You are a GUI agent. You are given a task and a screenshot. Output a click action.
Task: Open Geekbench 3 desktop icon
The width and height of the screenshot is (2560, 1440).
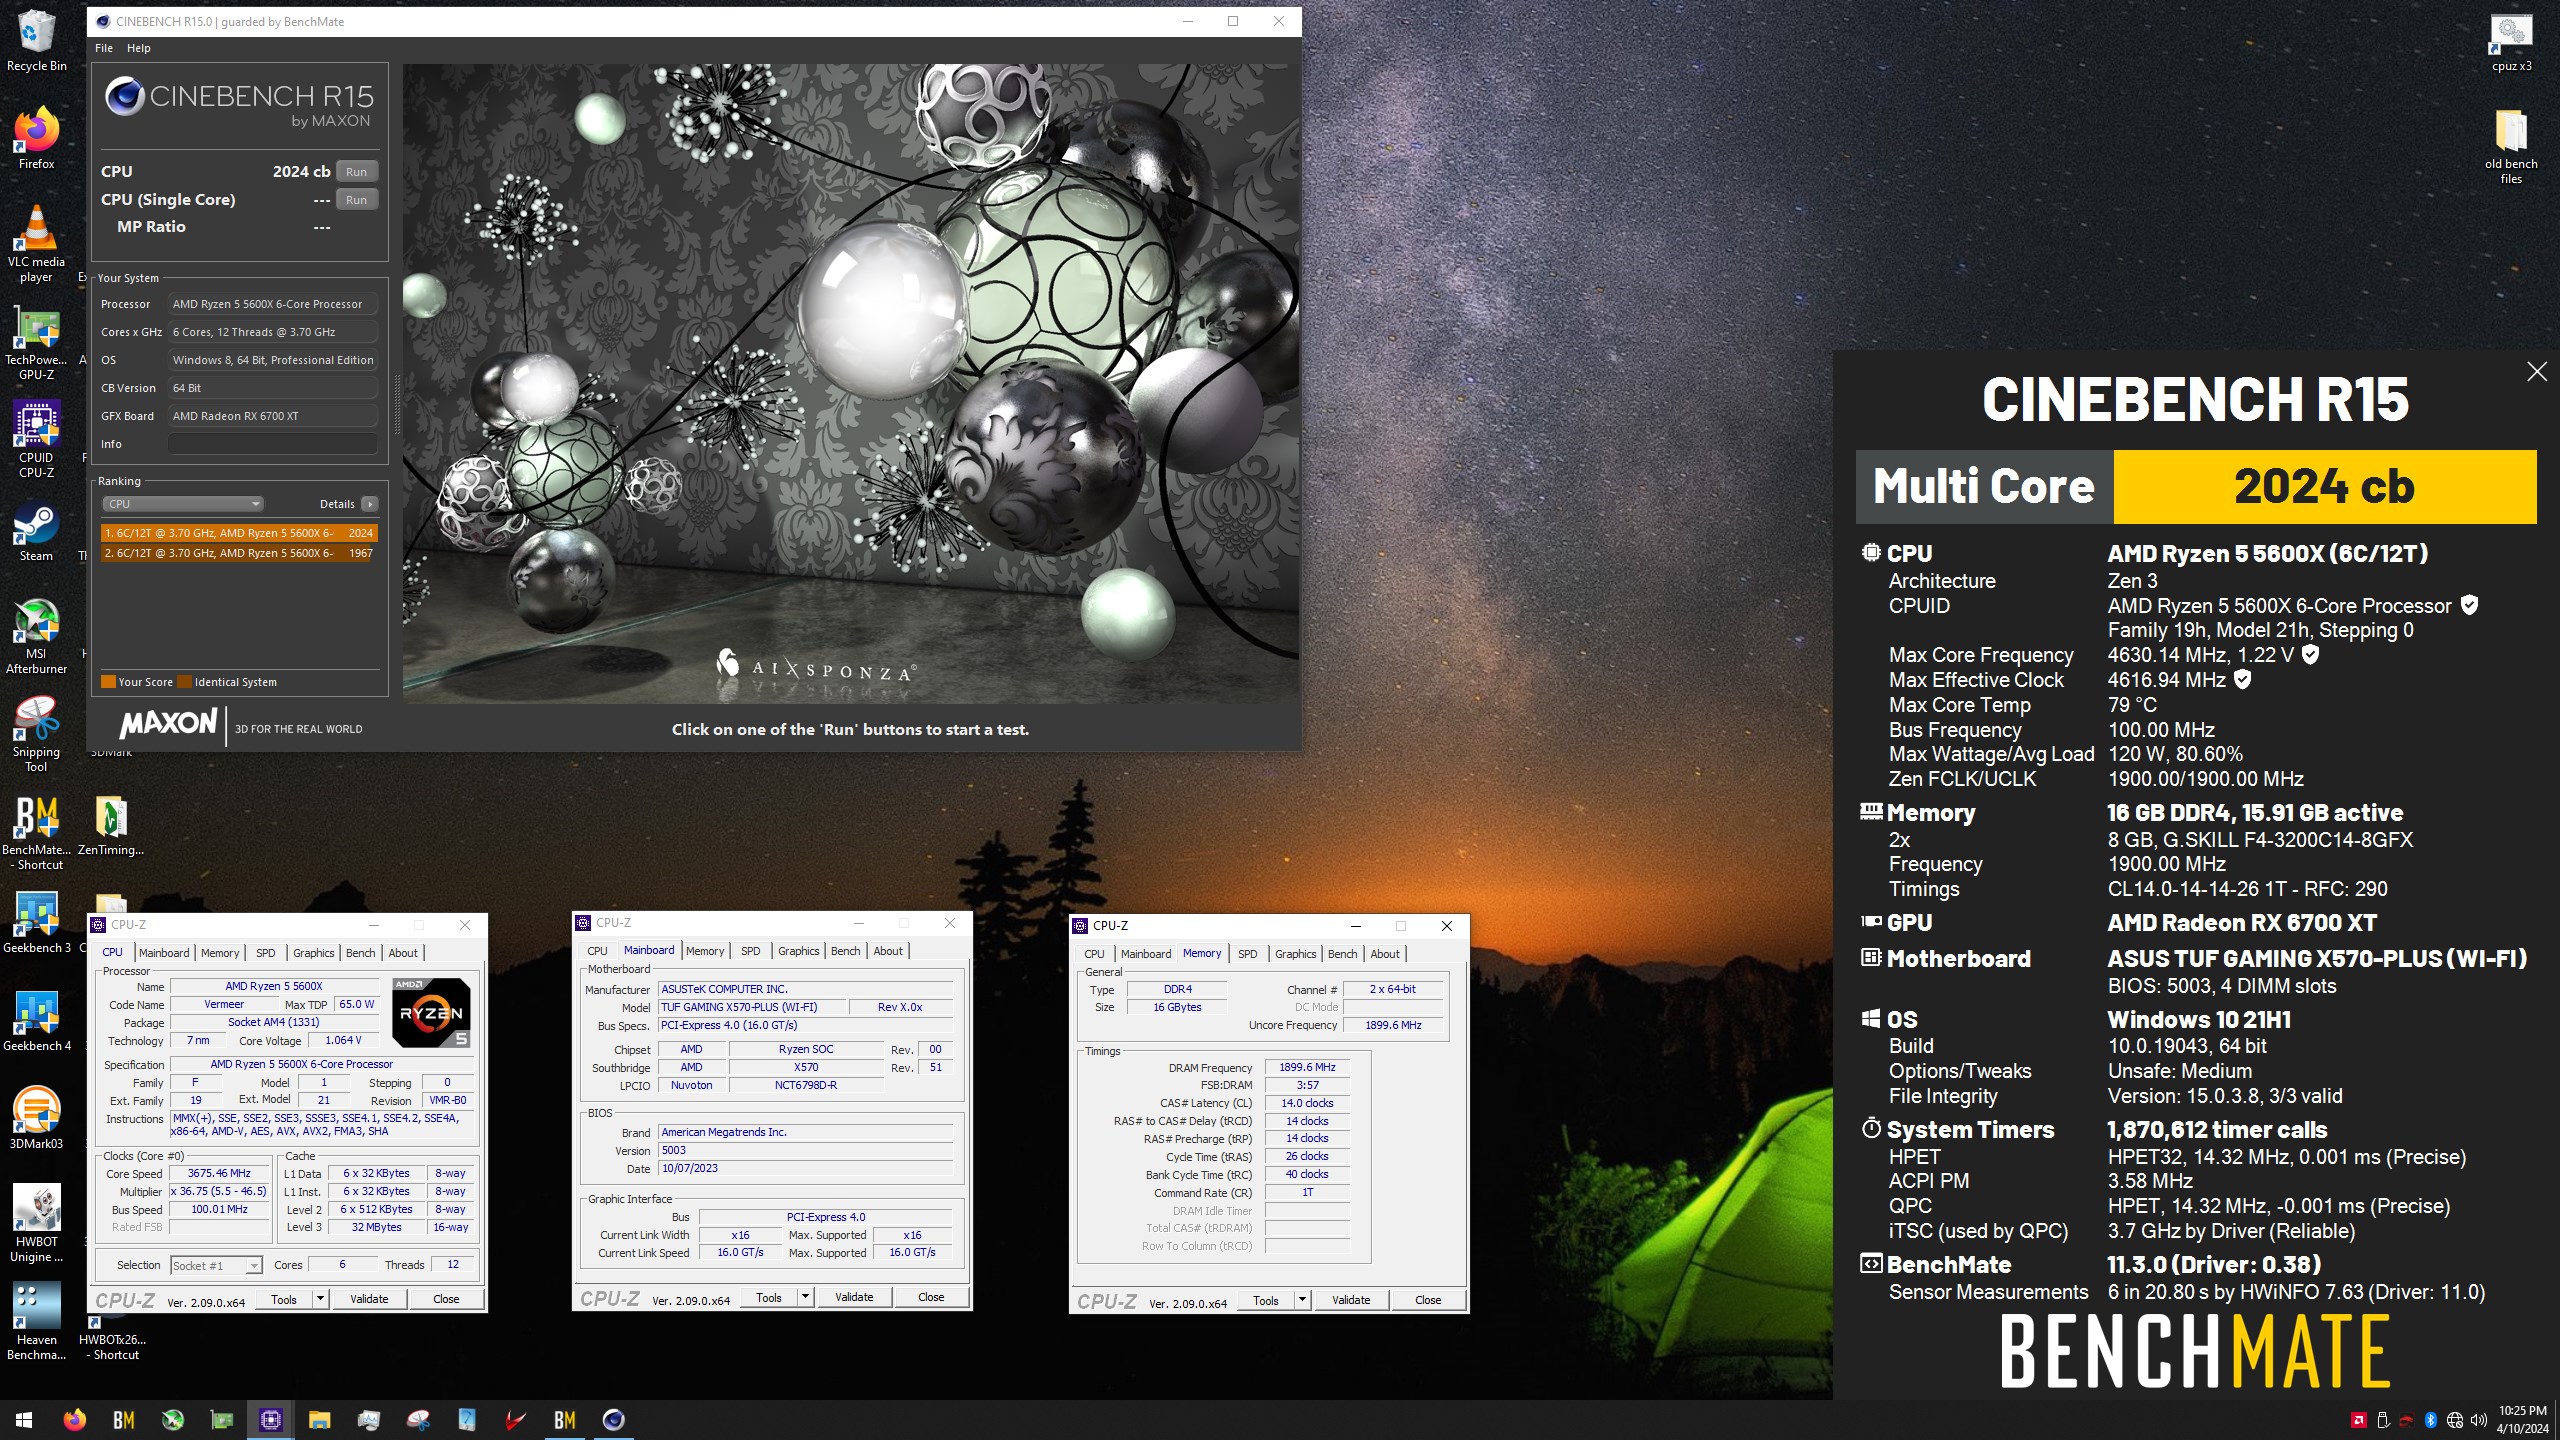click(36, 923)
